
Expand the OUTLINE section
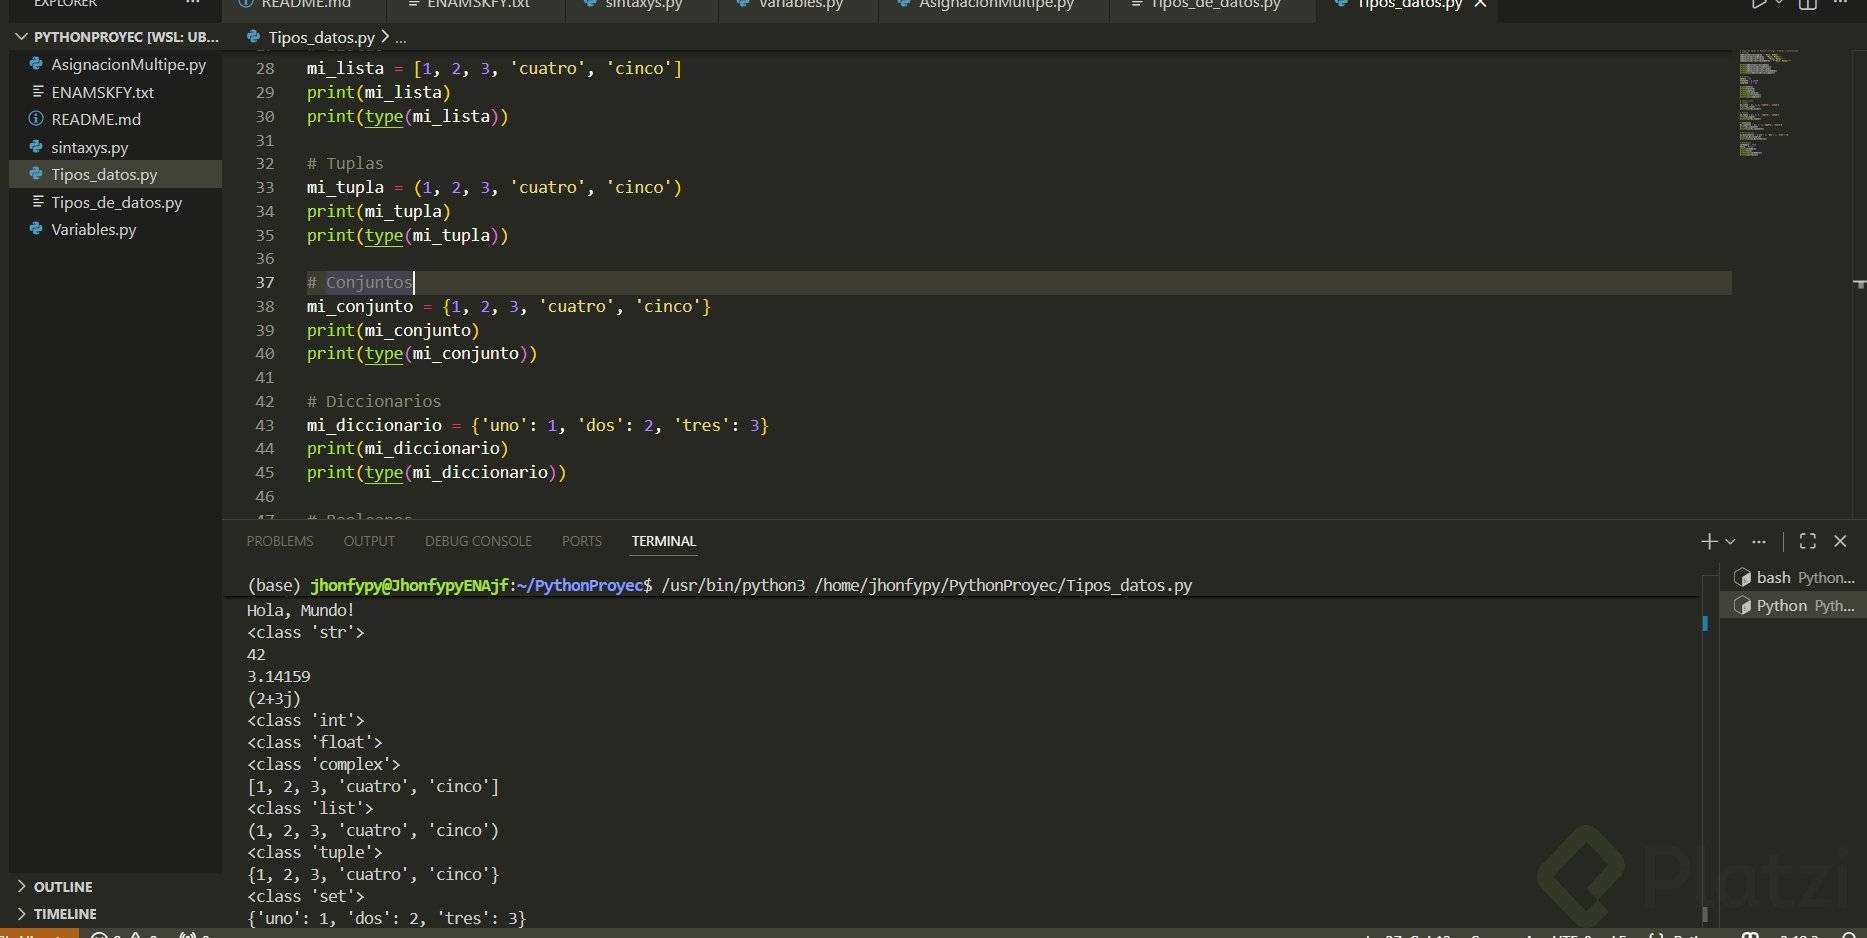[x=62, y=887]
